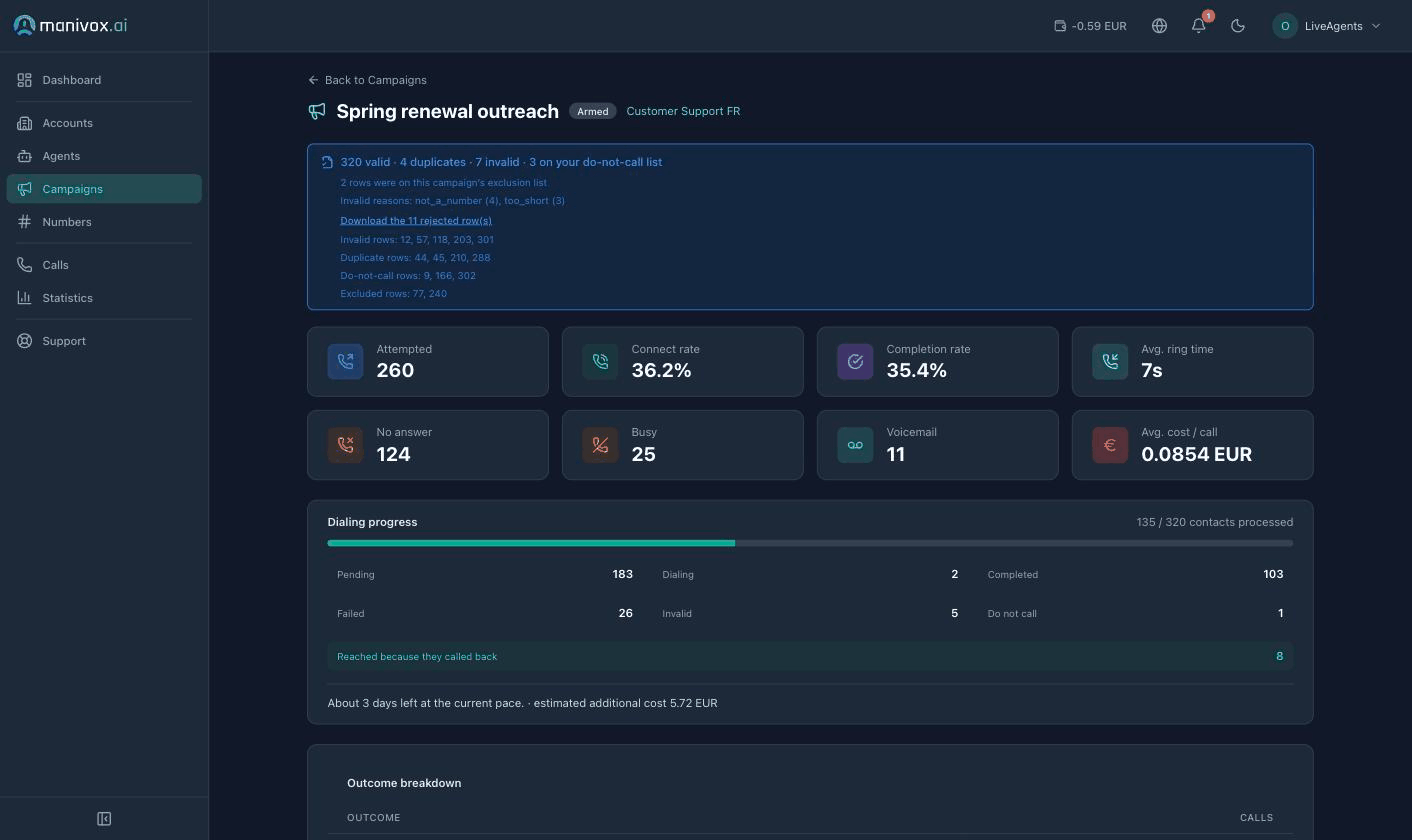
Task: Open Customer Support FR agent link
Action: coord(683,111)
